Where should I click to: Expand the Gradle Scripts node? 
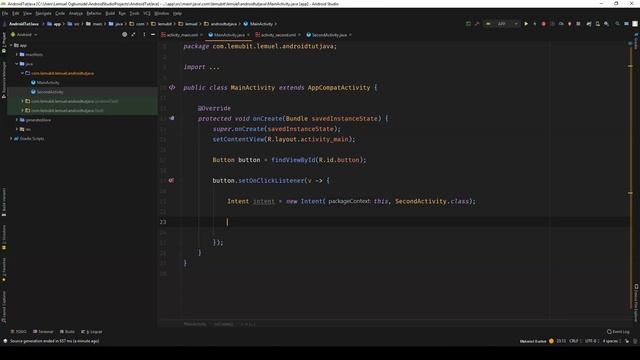pos(11,138)
